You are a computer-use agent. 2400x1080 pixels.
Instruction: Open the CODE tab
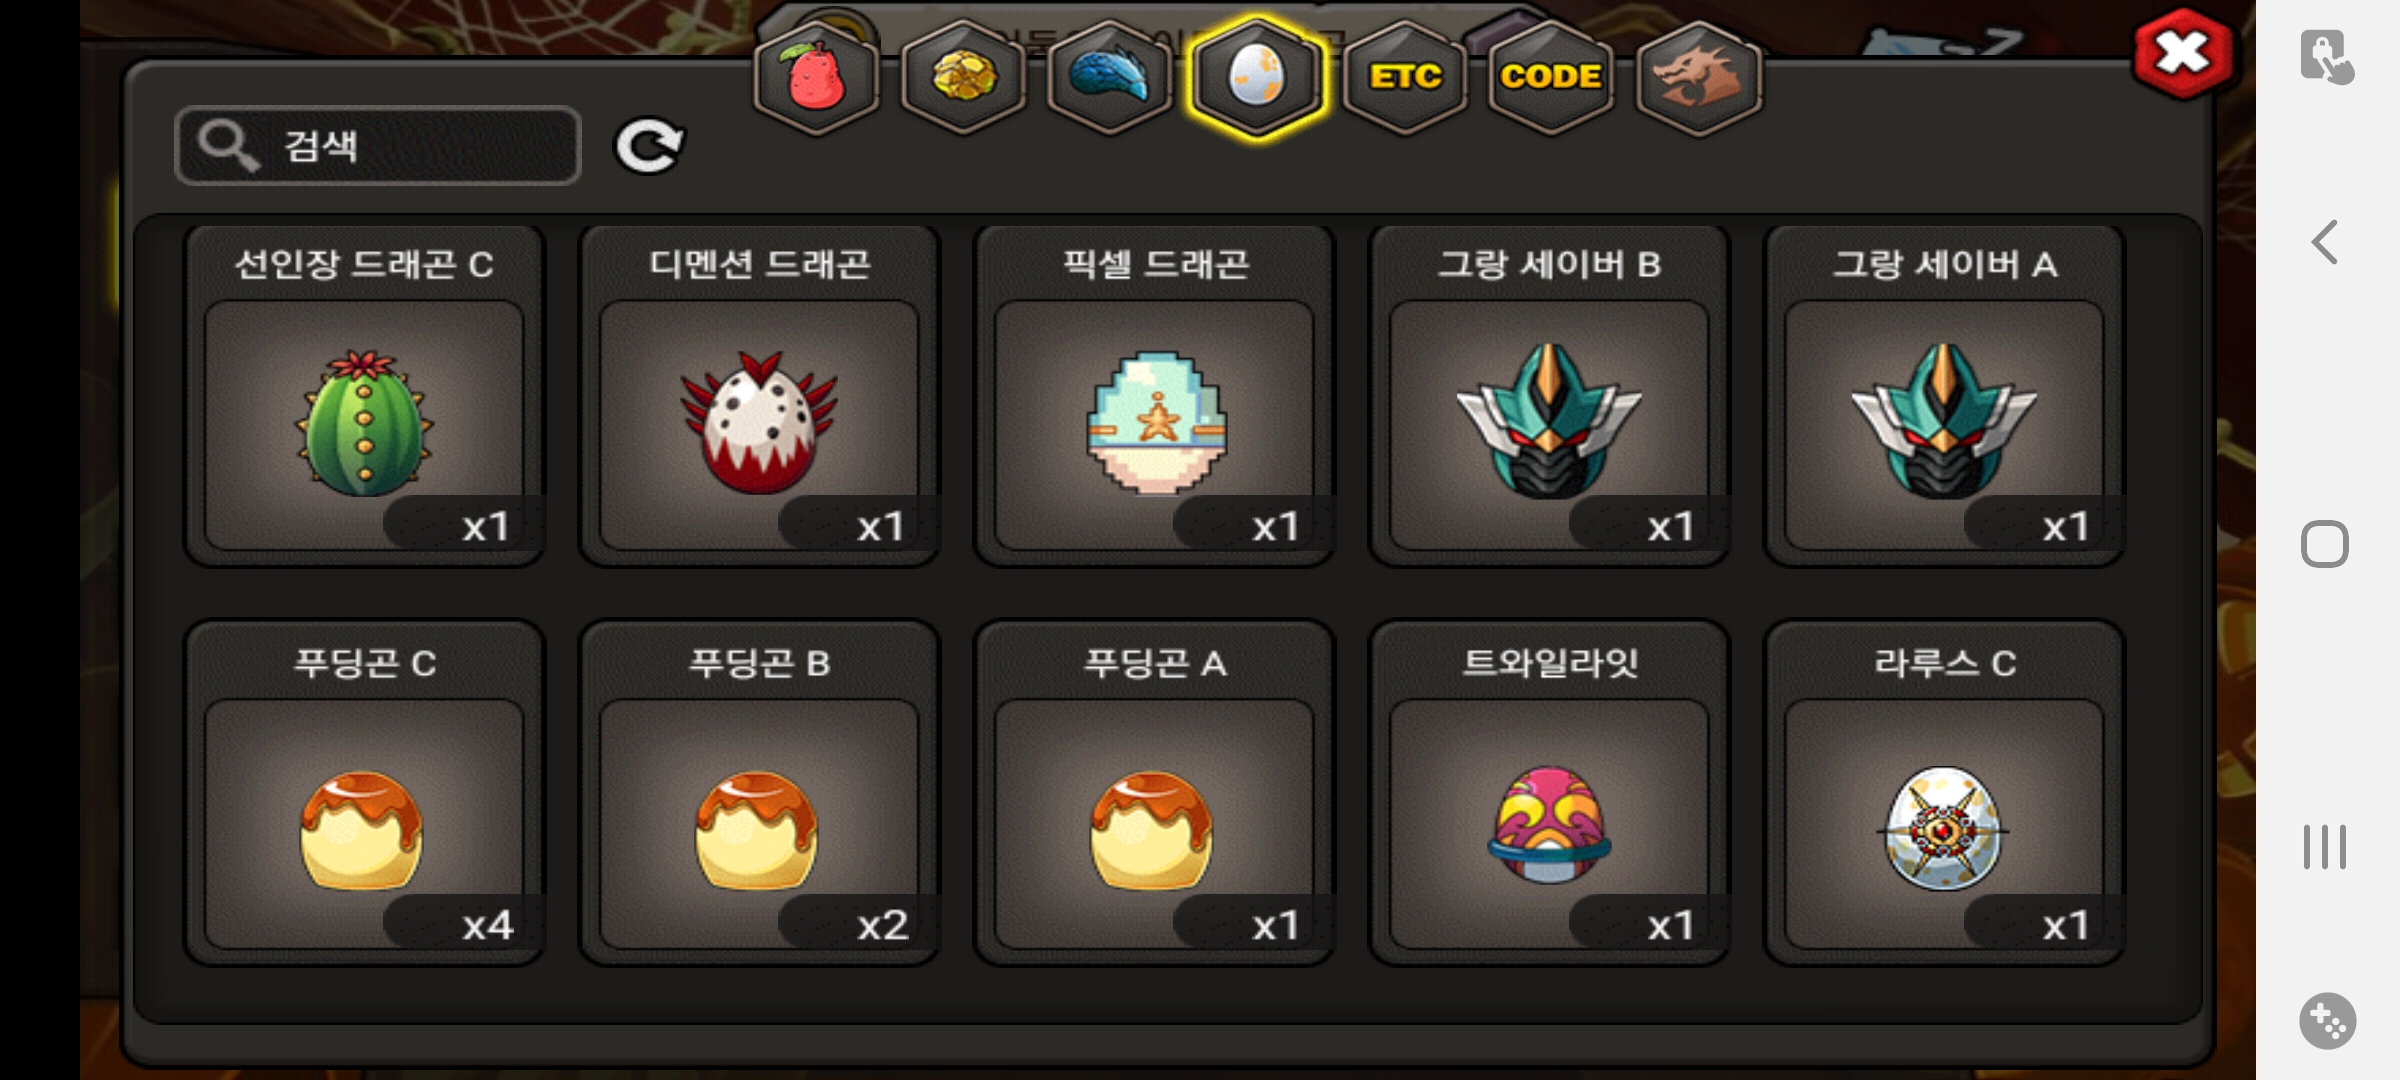pyautogui.click(x=1551, y=78)
